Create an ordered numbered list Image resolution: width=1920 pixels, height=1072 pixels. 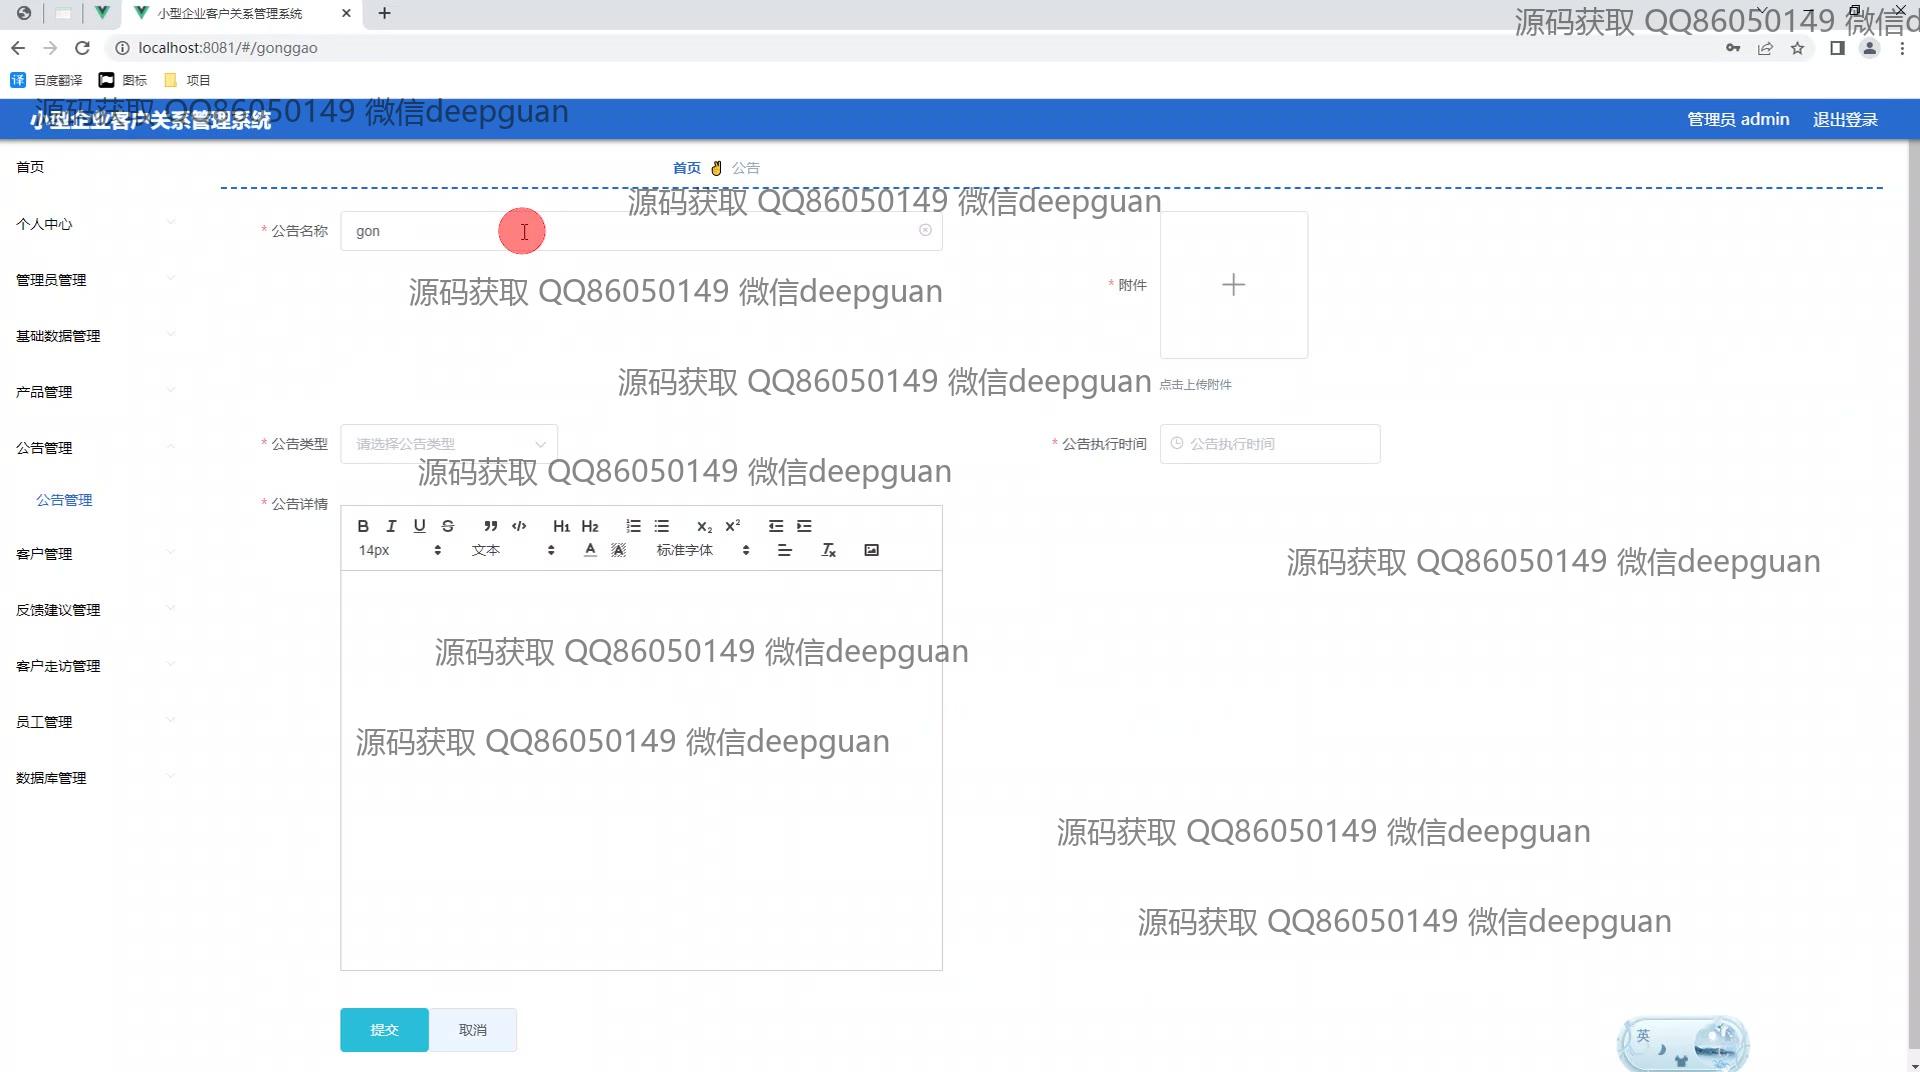coord(633,526)
